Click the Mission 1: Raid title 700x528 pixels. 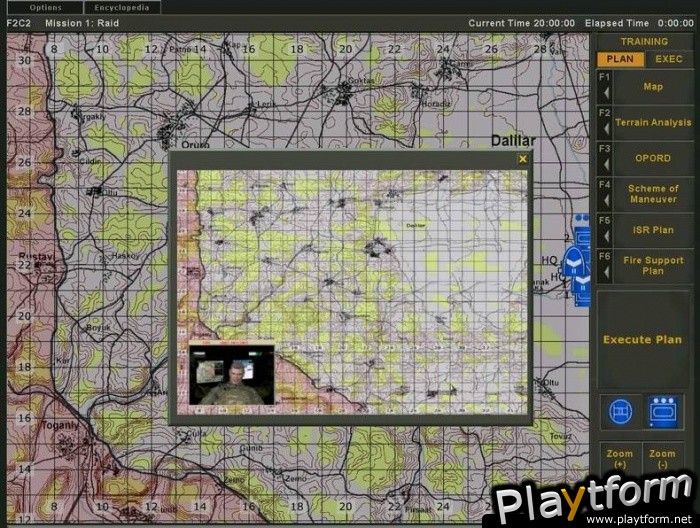(82, 23)
